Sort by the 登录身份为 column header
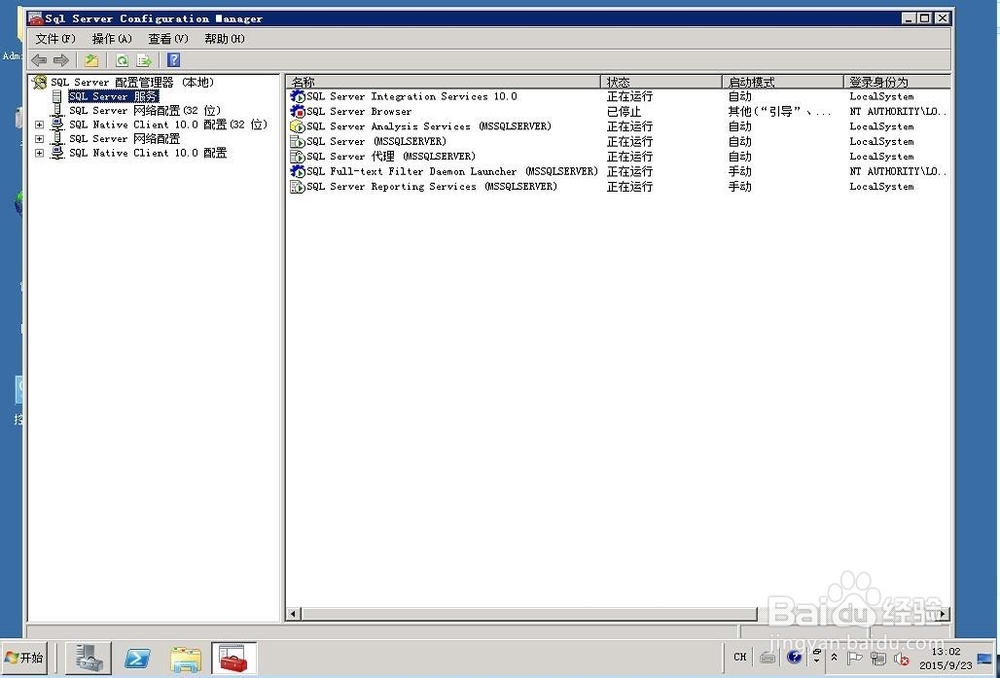 [x=897, y=82]
